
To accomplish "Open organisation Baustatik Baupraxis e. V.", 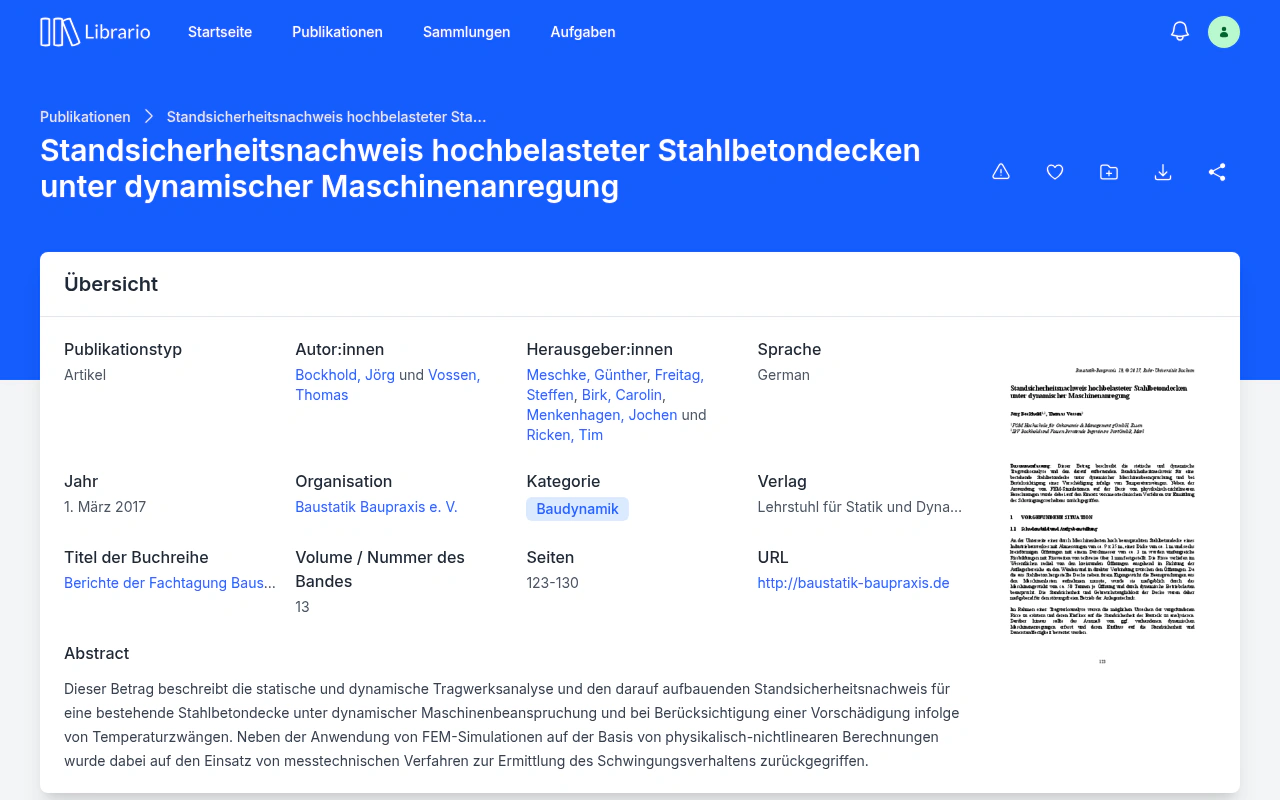I will pyautogui.click(x=376, y=507).
